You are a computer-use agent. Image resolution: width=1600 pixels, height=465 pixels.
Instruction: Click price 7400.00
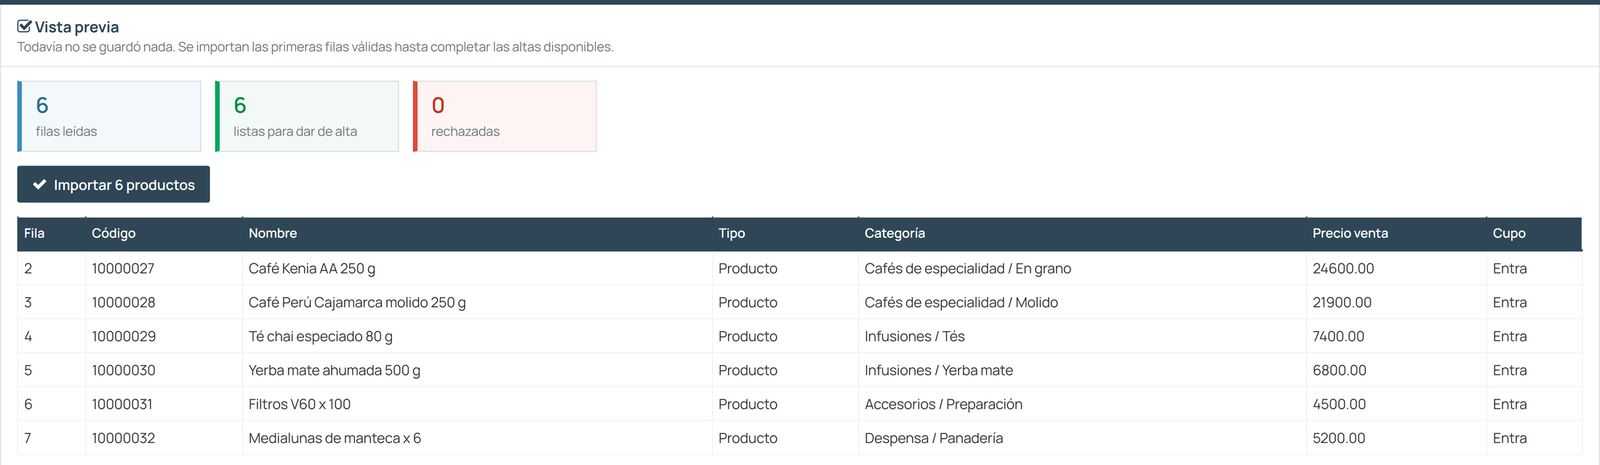click(1339, 336)
